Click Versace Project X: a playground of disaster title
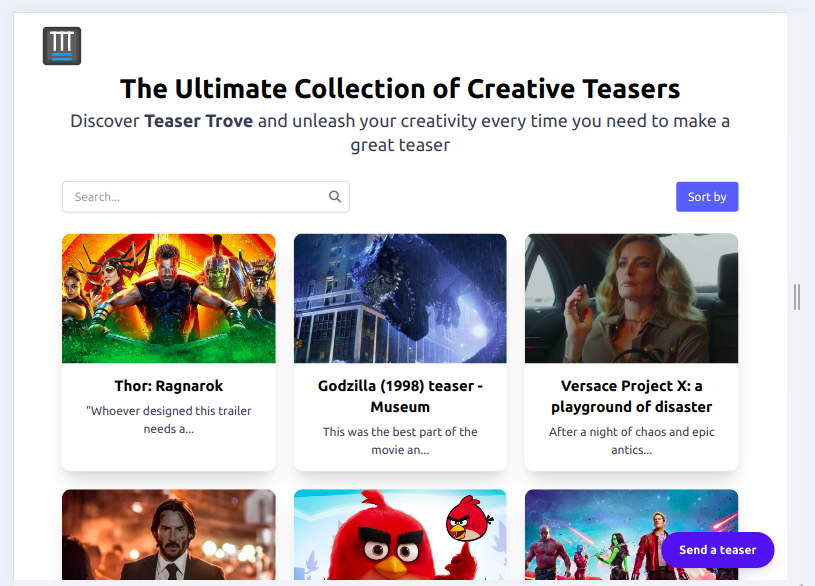The height and width of the screenshot is (586, 815). coord(632,396)
